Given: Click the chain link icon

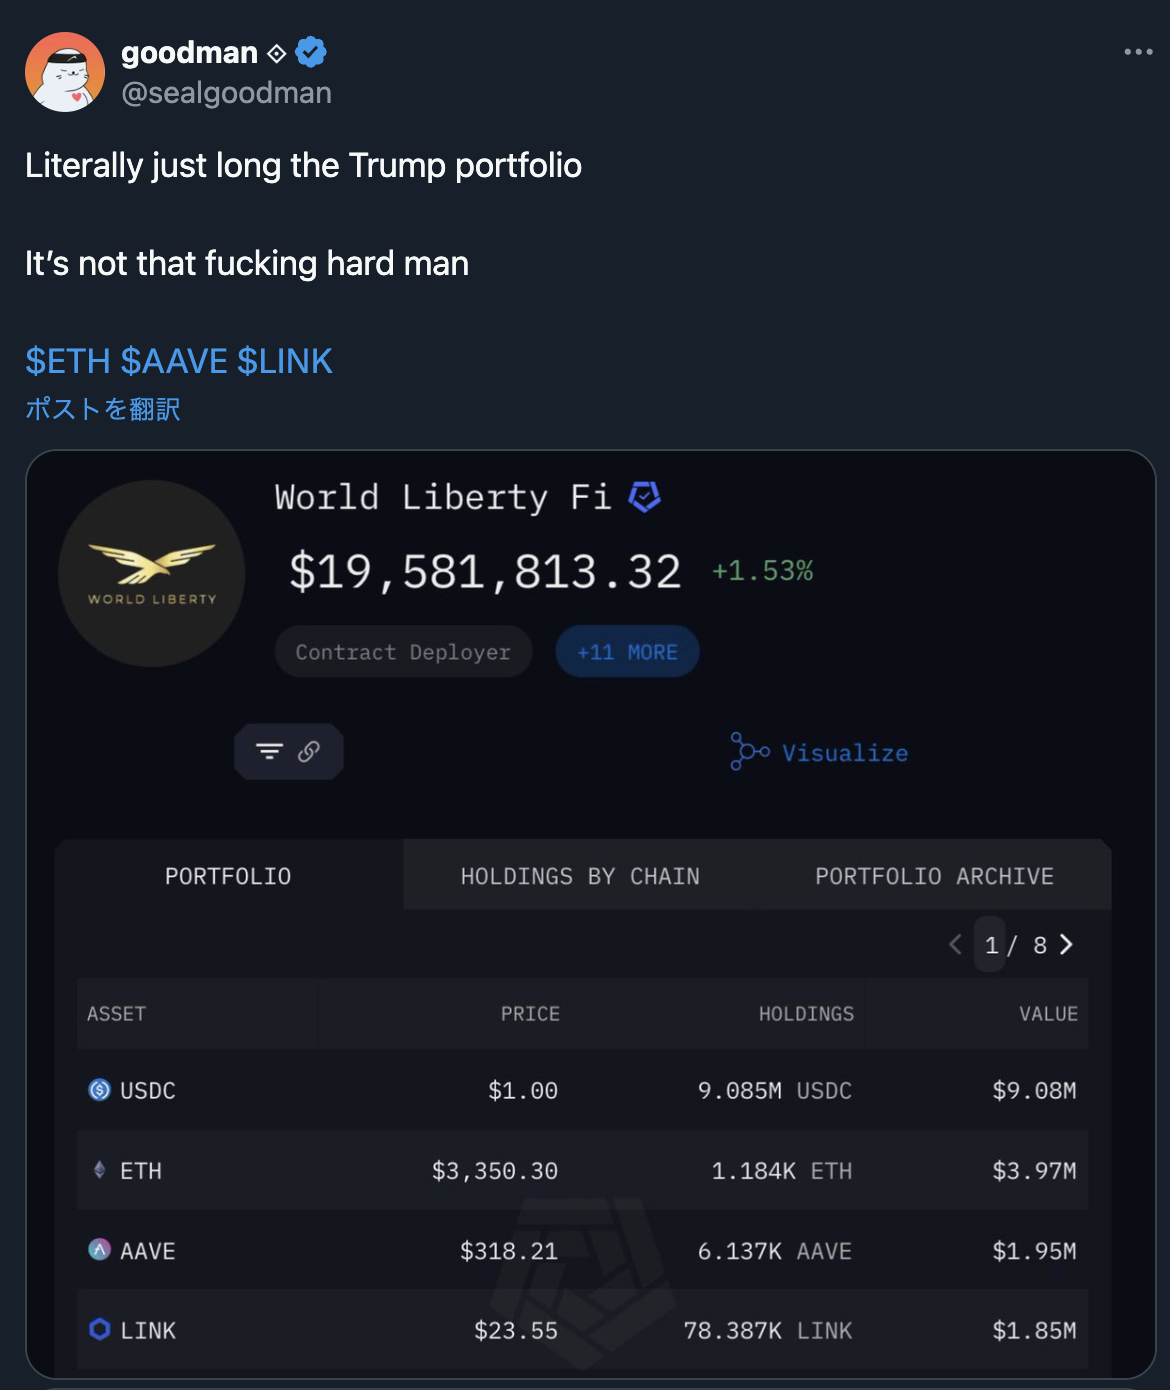Looking at the screenshot, I should pos(309,751).
